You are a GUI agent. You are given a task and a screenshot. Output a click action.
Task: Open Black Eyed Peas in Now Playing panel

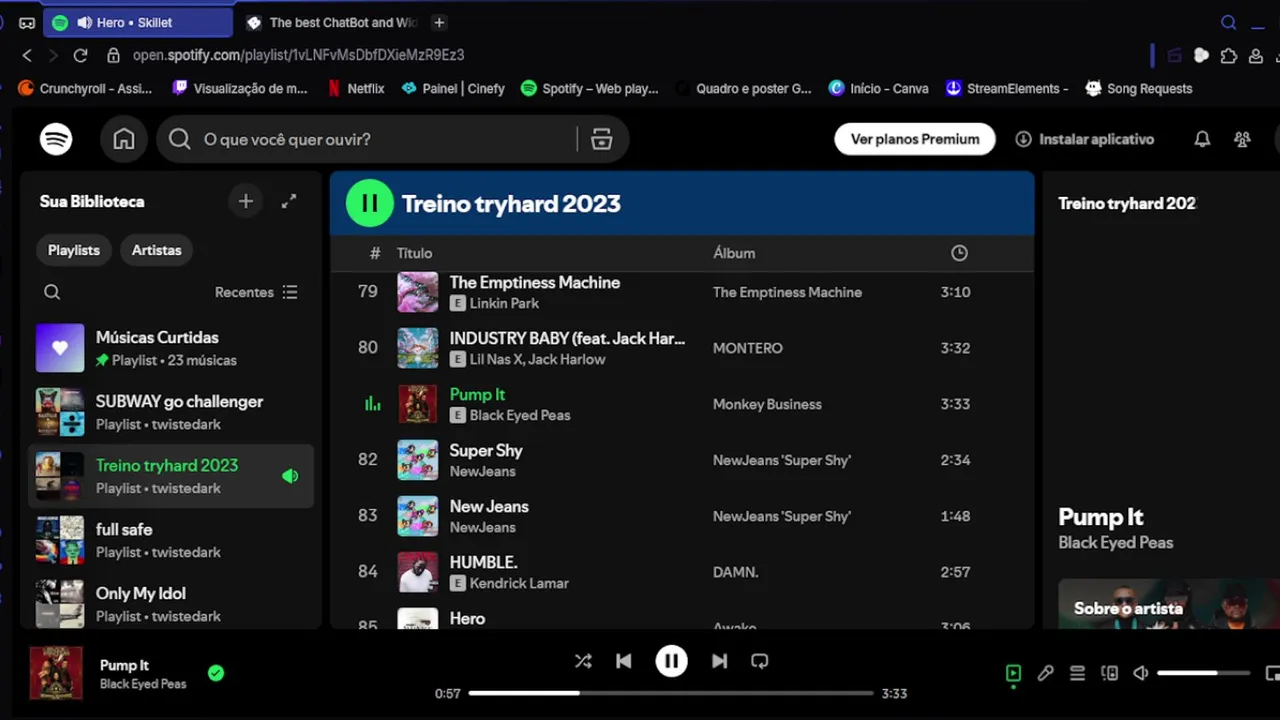pyautogui.click(x=1116, y=542)
